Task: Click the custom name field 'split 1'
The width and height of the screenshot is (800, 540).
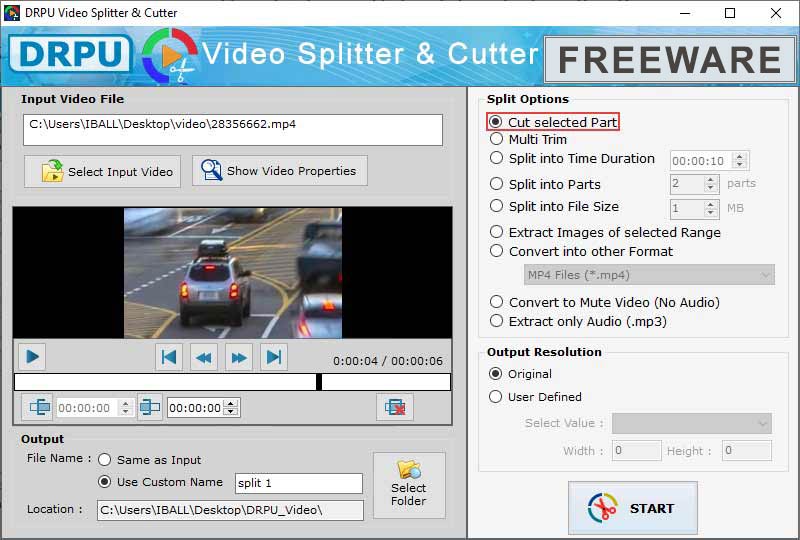Action: 298,483
